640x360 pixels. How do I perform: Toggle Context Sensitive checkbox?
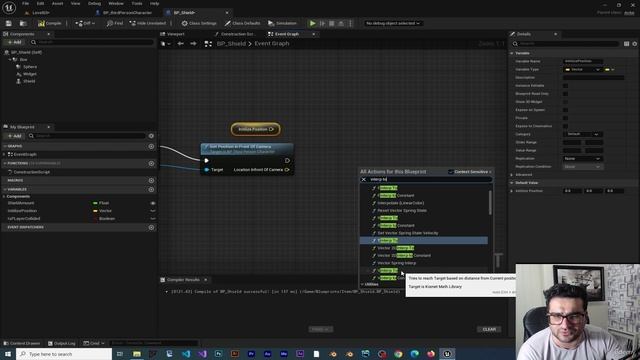click(x=451, y=172)
